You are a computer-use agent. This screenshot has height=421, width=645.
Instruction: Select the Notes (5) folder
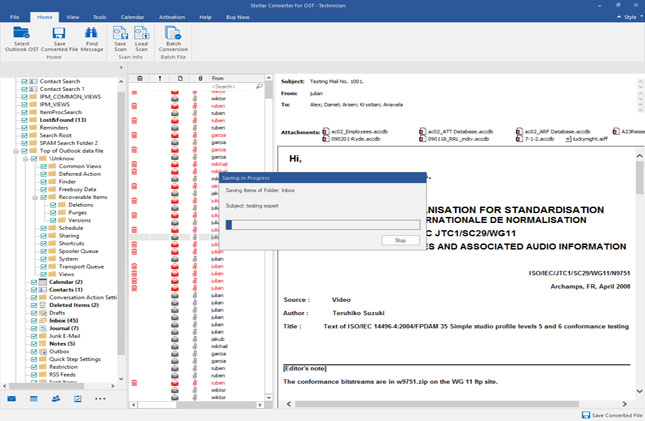click(62, 344)
